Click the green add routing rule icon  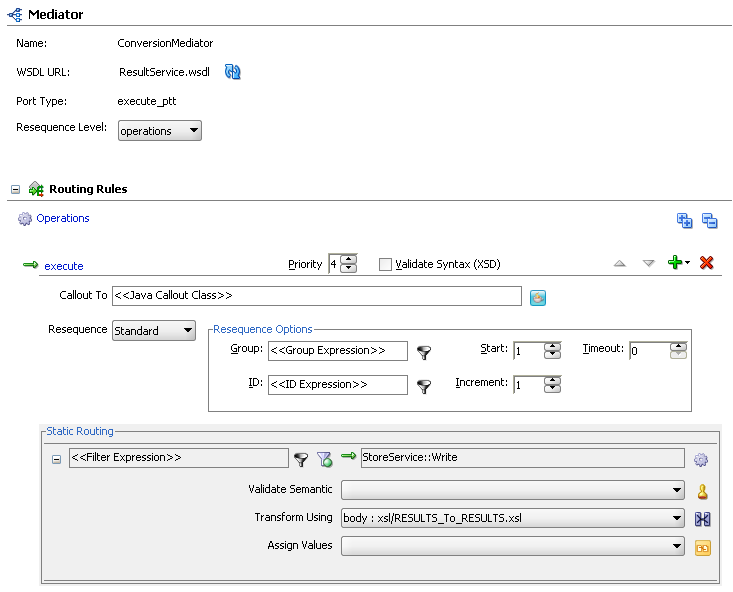click(676, 263)
